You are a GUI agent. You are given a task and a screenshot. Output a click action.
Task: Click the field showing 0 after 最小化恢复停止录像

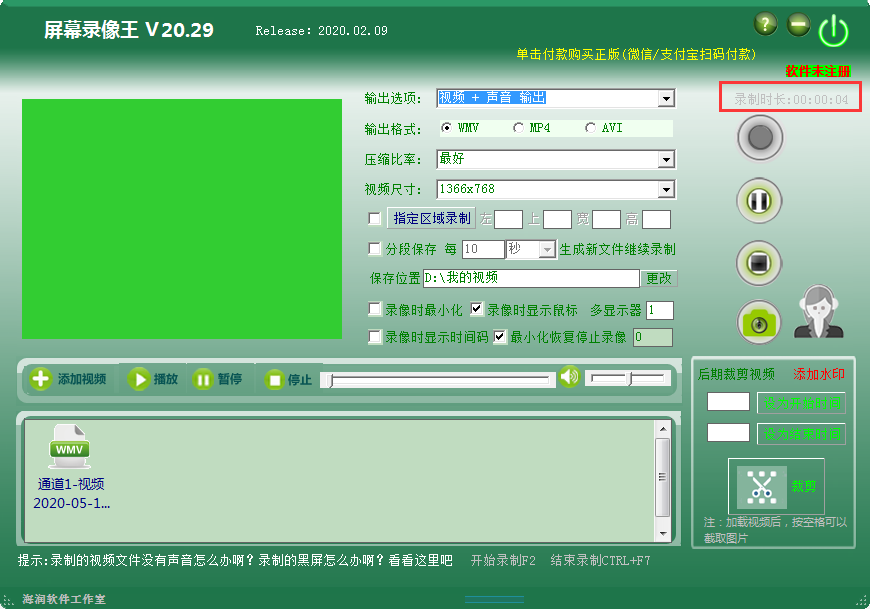tap(652, 337)
